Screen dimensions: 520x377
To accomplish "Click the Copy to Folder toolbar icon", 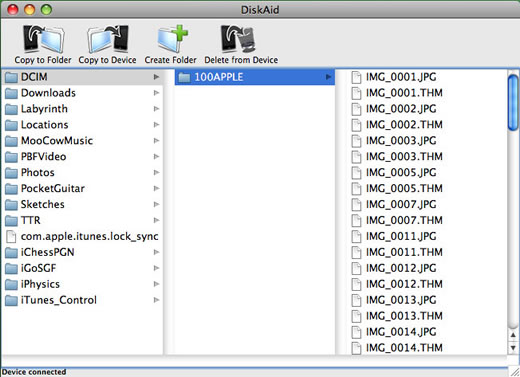I will pyautogui.click(x=43, y=39).
